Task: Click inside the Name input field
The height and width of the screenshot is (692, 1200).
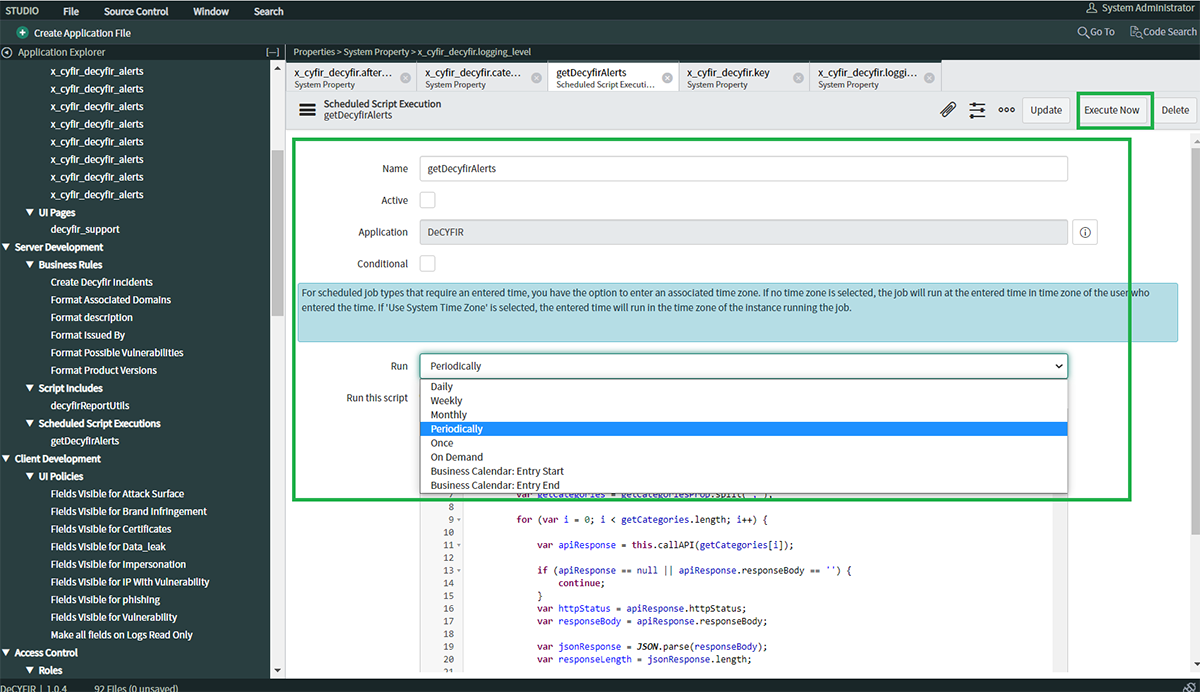Action: [x=742, y=169]
